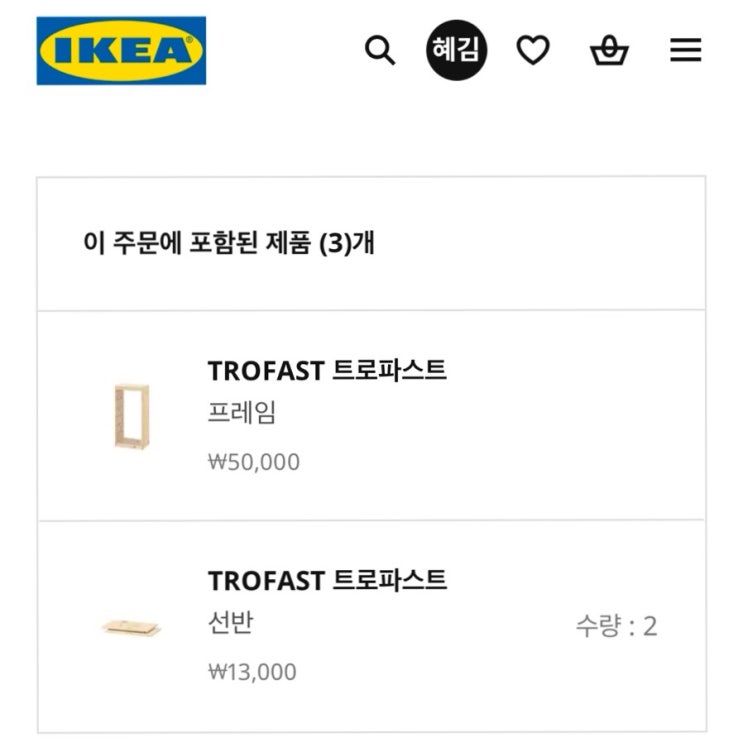
Task: Select the empty area right of ₩50,000
Action: (x=500, y=462)
